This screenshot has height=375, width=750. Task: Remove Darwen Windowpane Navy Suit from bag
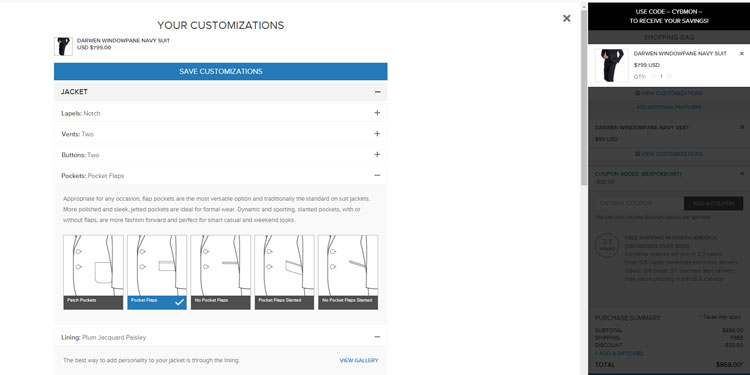tap(742, 54)
